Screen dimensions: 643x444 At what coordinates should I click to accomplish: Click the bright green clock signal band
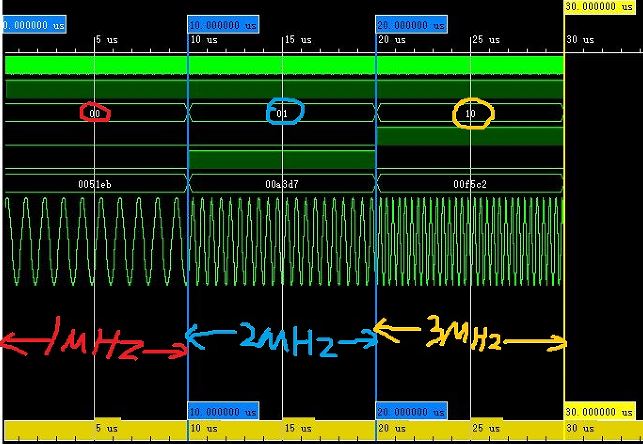(285, 65)
